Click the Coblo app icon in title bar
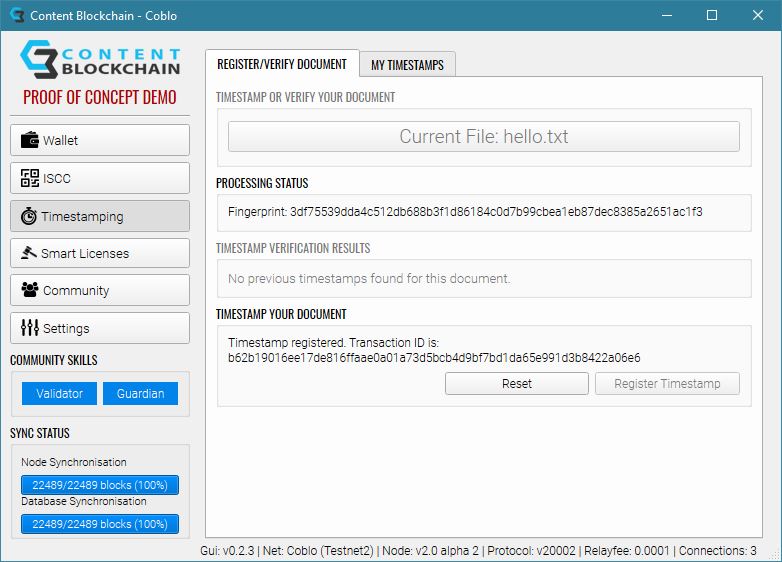This screenshot has width=782, height=562. tap(17, 15)
